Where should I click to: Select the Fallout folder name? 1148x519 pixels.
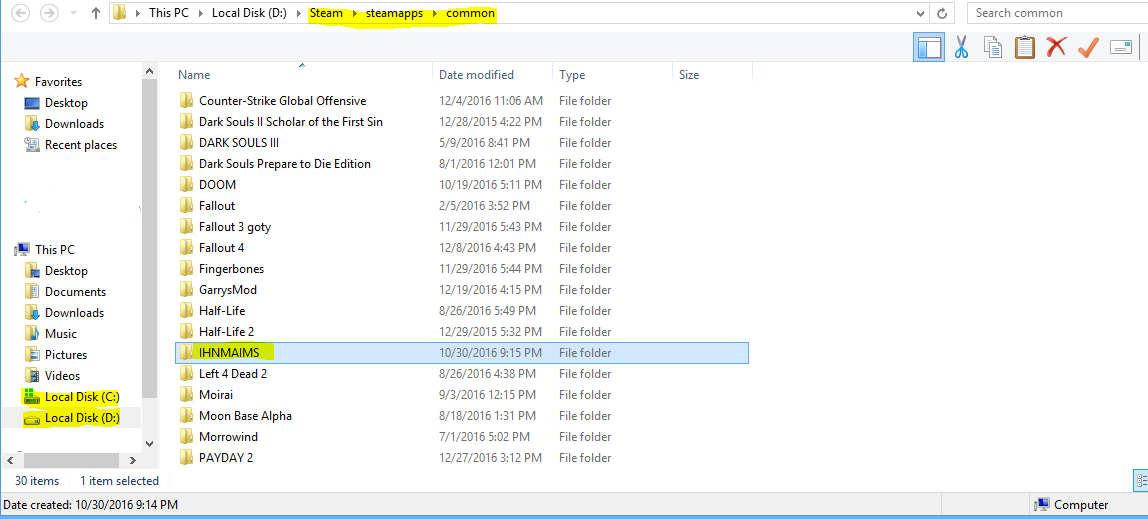217,206
